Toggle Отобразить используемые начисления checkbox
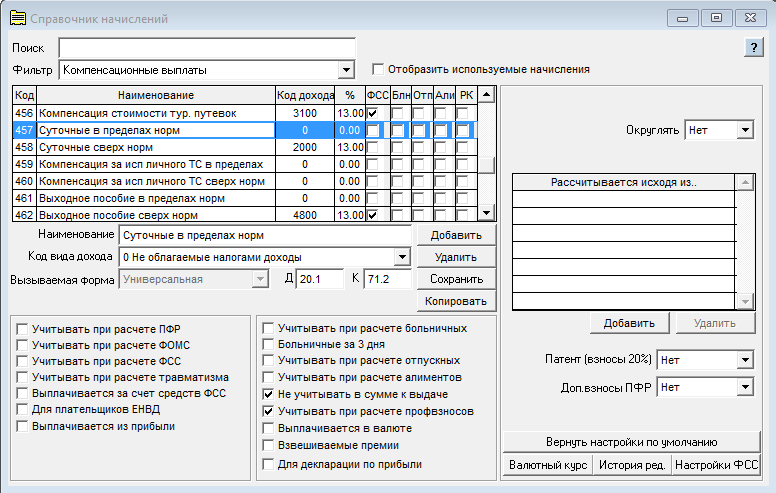 (378, 69)
